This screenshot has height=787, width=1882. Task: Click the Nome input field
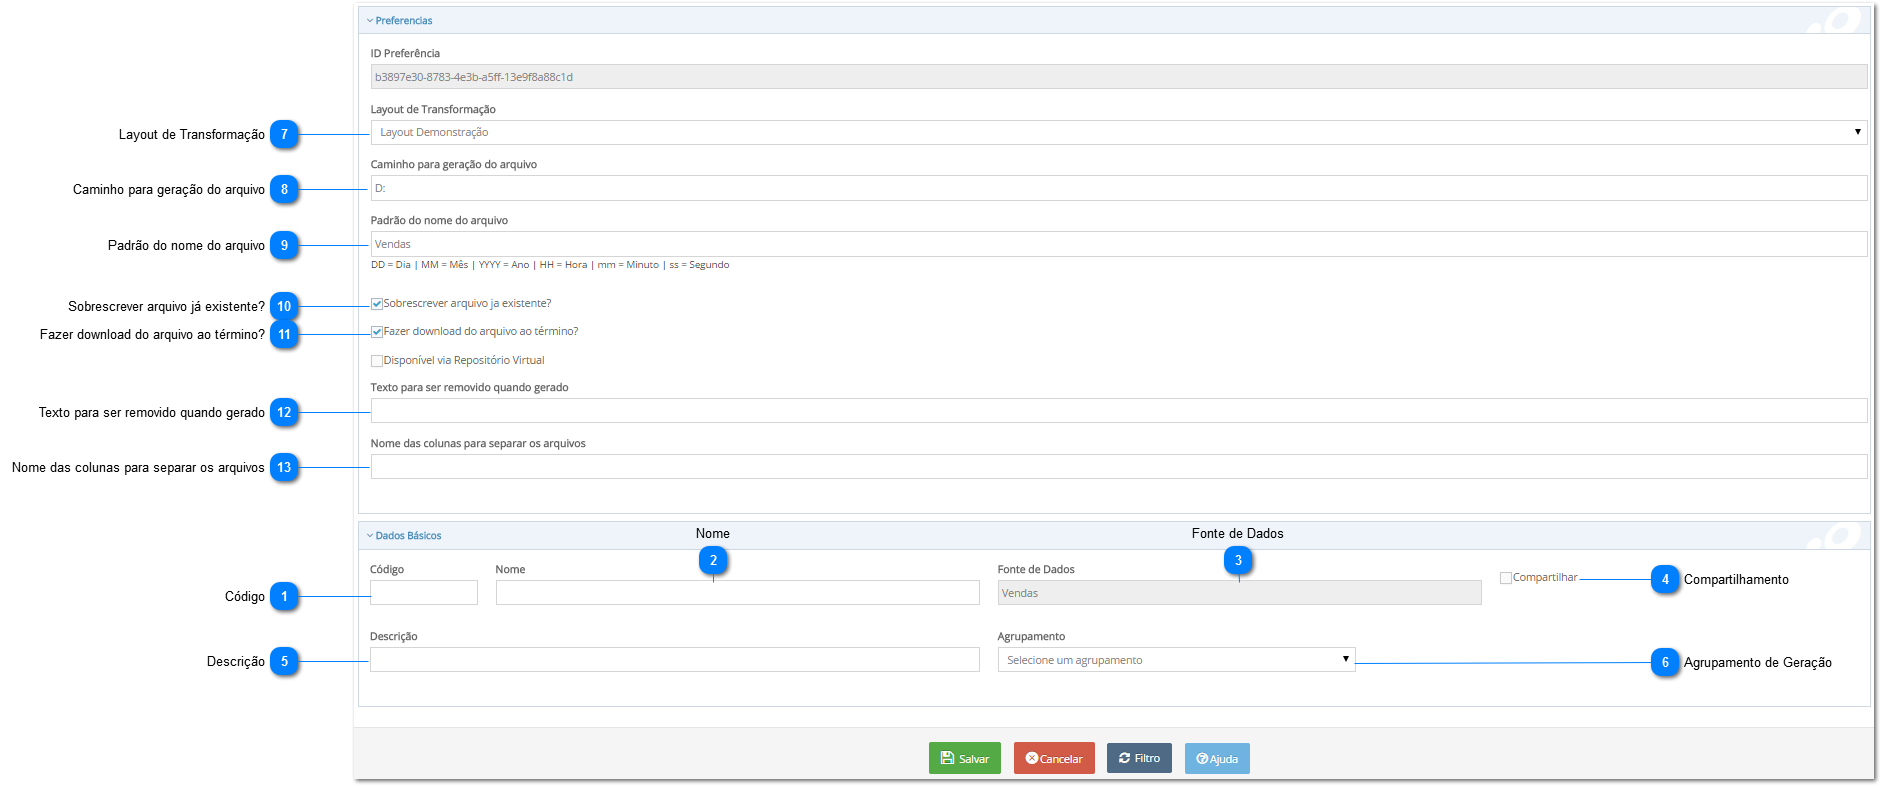[x=738, y=593]
